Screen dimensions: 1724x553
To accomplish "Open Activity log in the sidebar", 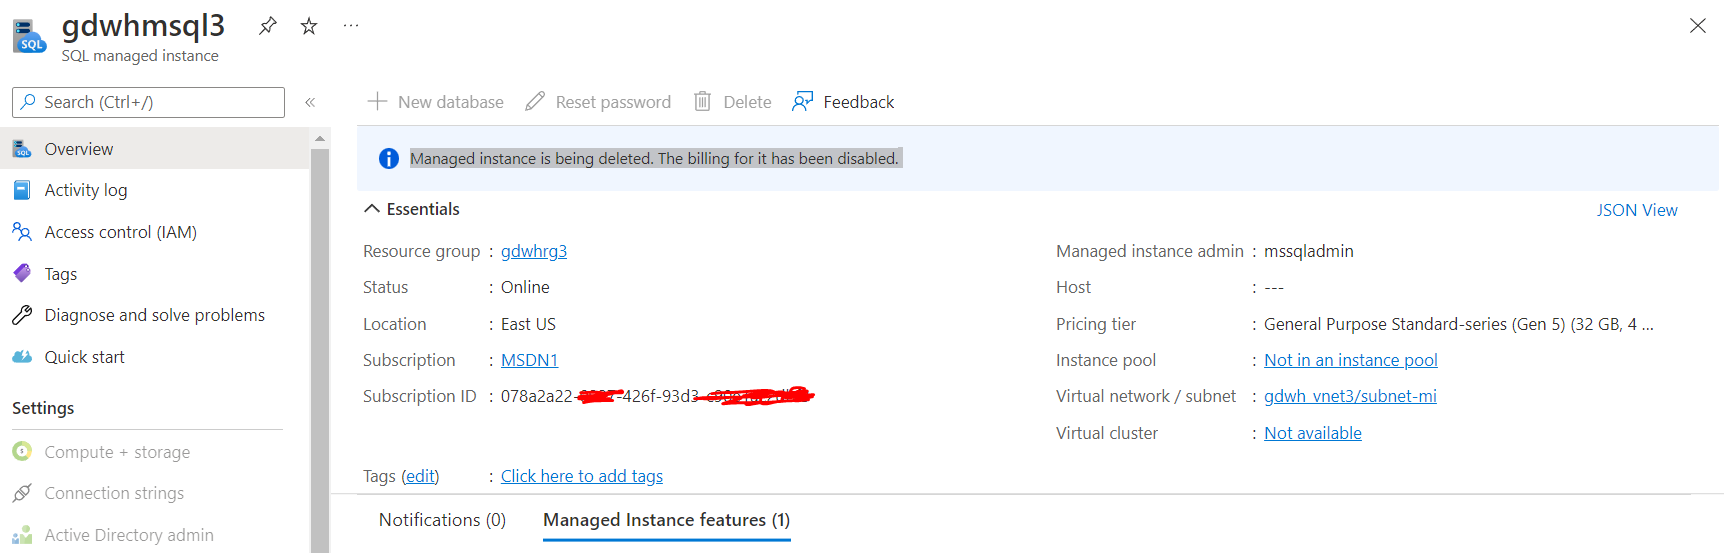I will pos(155,190).
